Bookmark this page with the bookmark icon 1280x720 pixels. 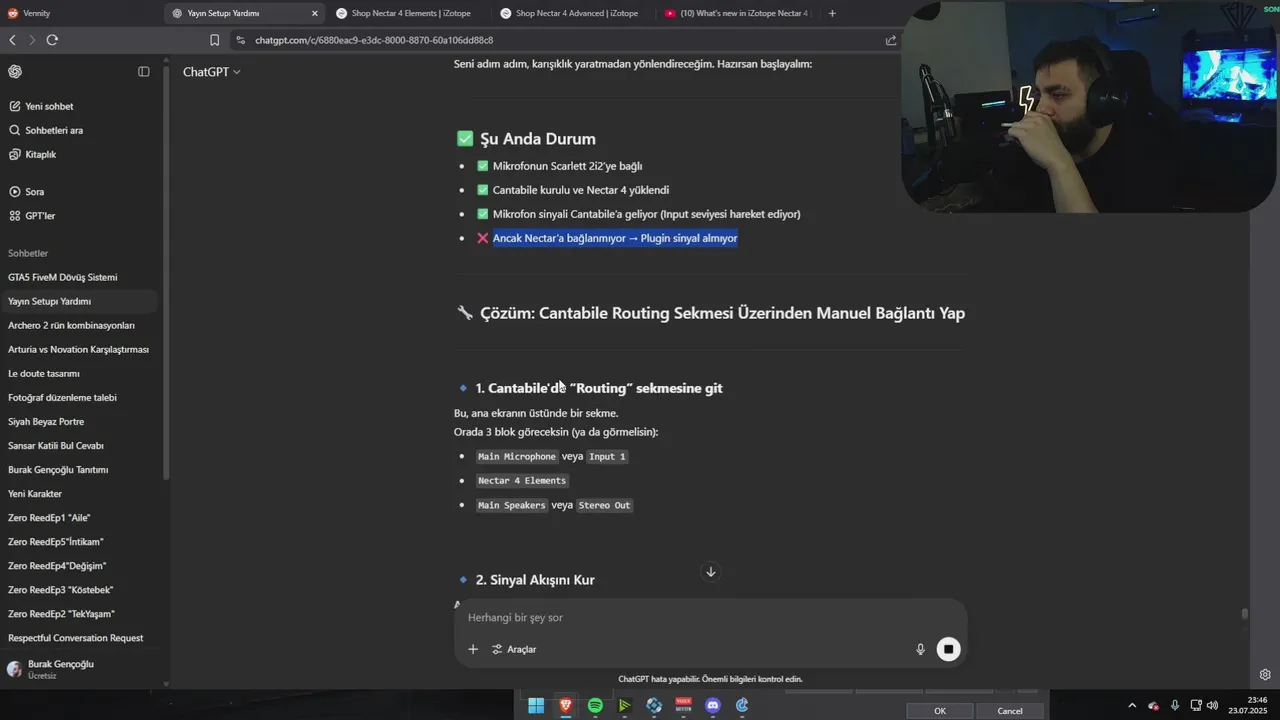click(x=214, y=40)
